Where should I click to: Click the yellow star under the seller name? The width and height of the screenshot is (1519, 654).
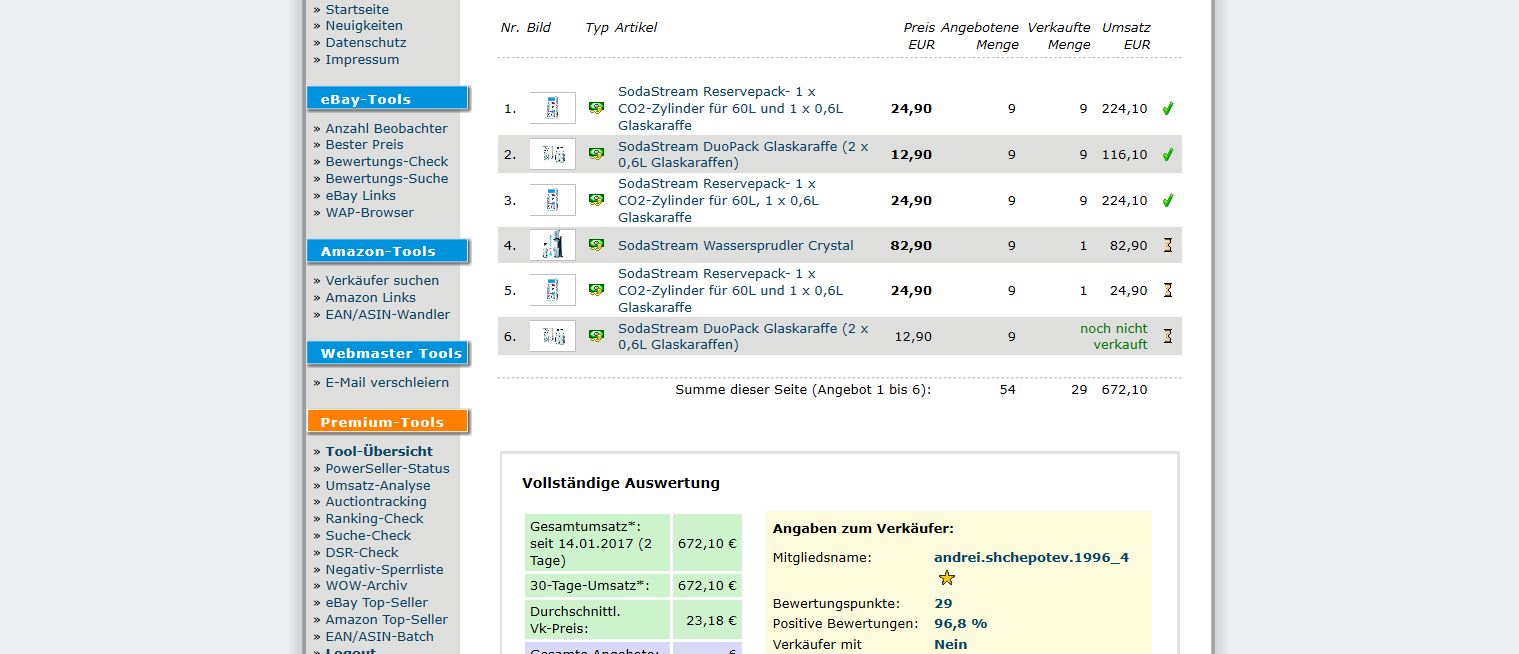coord(947,578)
